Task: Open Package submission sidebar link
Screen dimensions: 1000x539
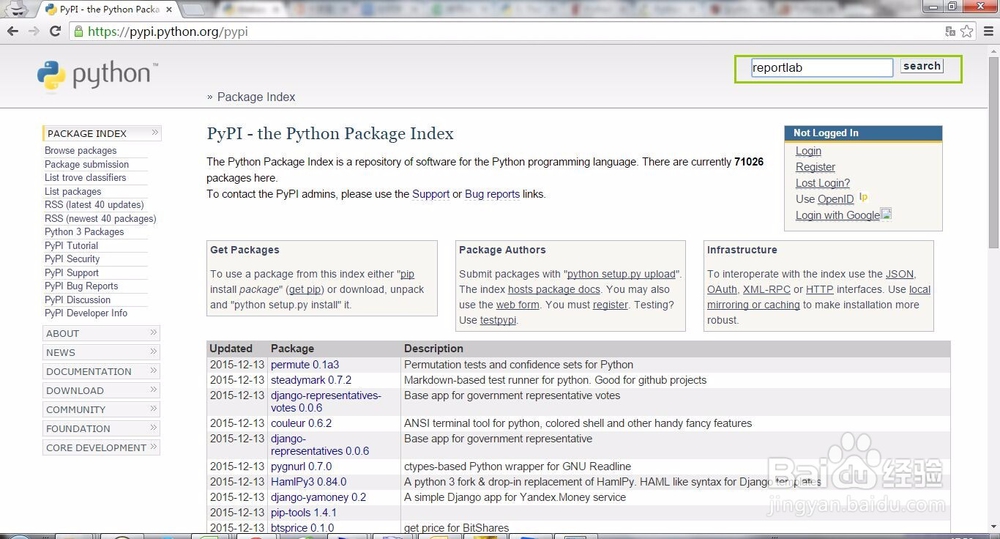Action: tap(87, 164)
